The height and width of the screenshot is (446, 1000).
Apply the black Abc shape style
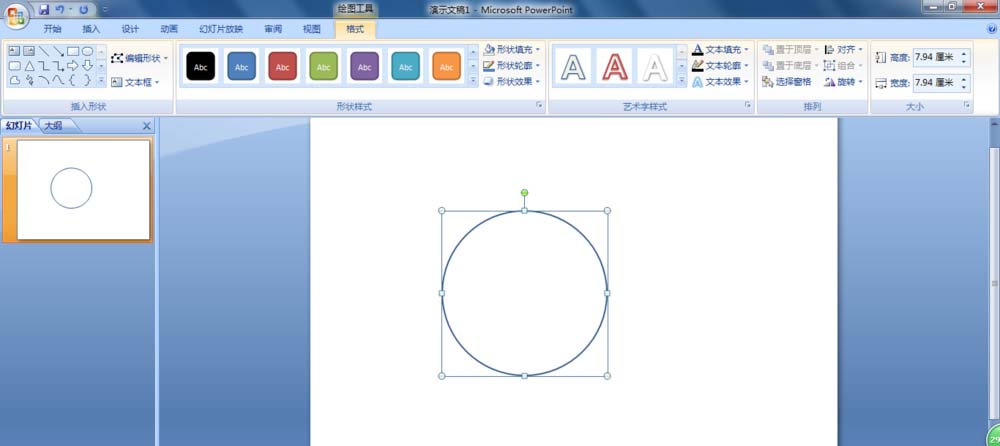(x=200, y=66)
